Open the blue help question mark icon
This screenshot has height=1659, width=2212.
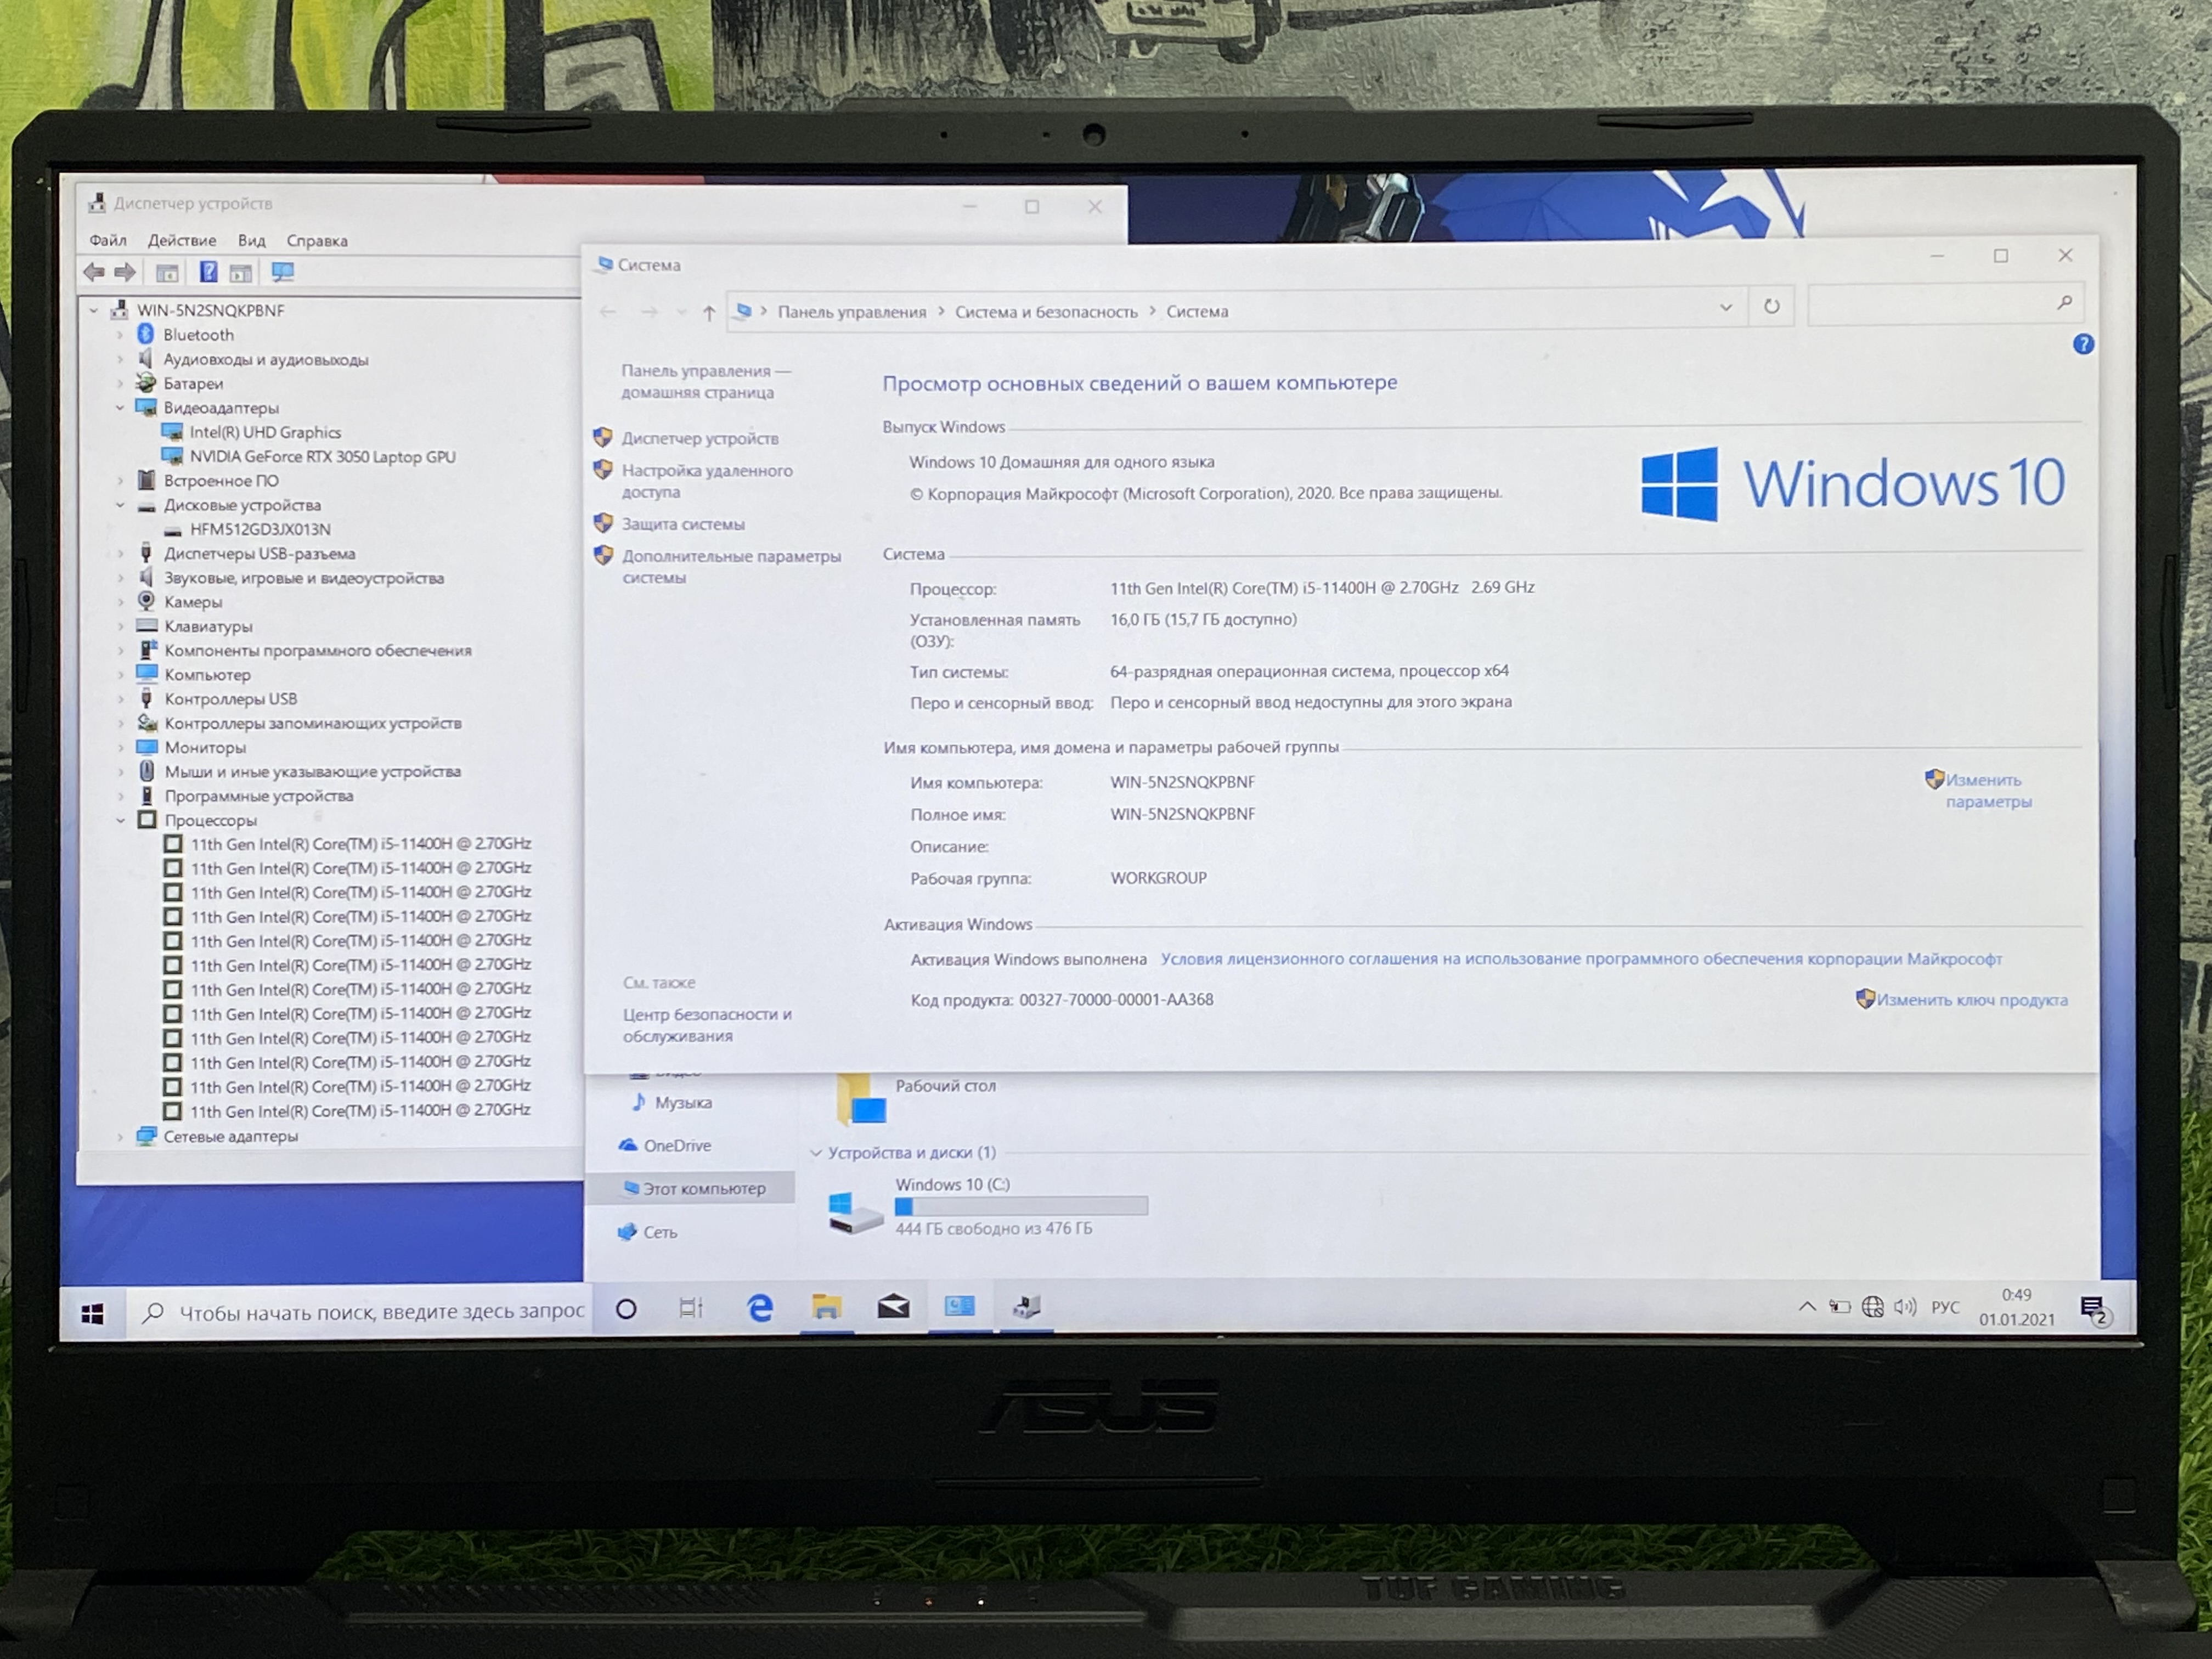(x=2083, y=344)
